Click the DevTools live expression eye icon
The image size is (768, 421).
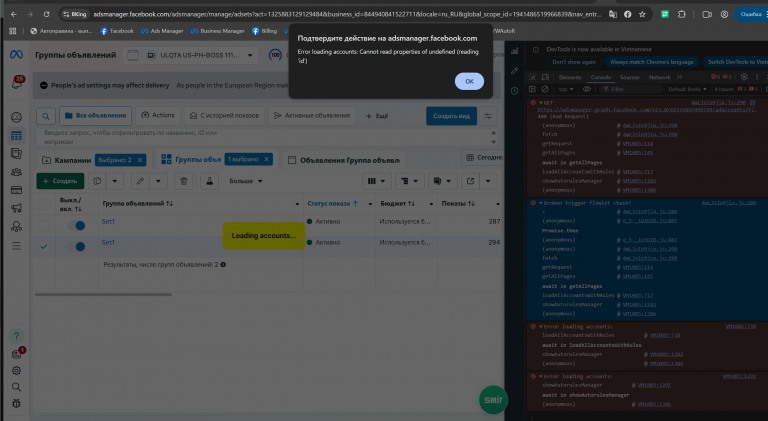pyautogui.click(x=587, y=89)
